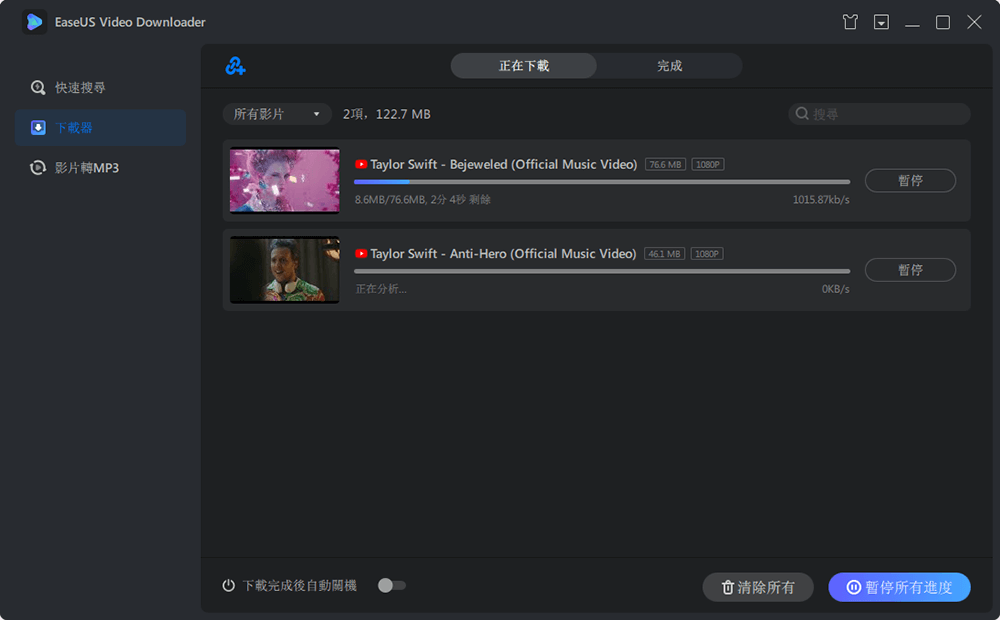Click the Anti-Hero video thumbnail

coord(284,270)
